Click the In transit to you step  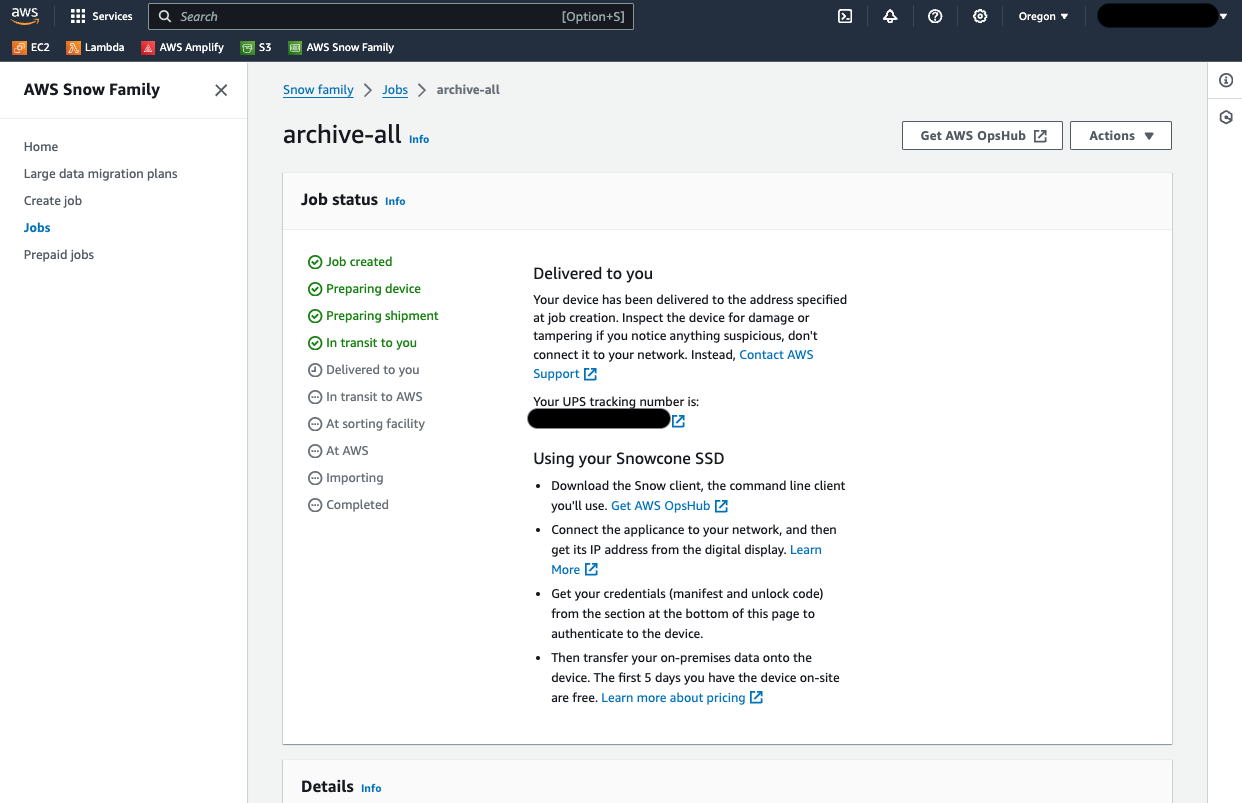click(x=362, y=343)
